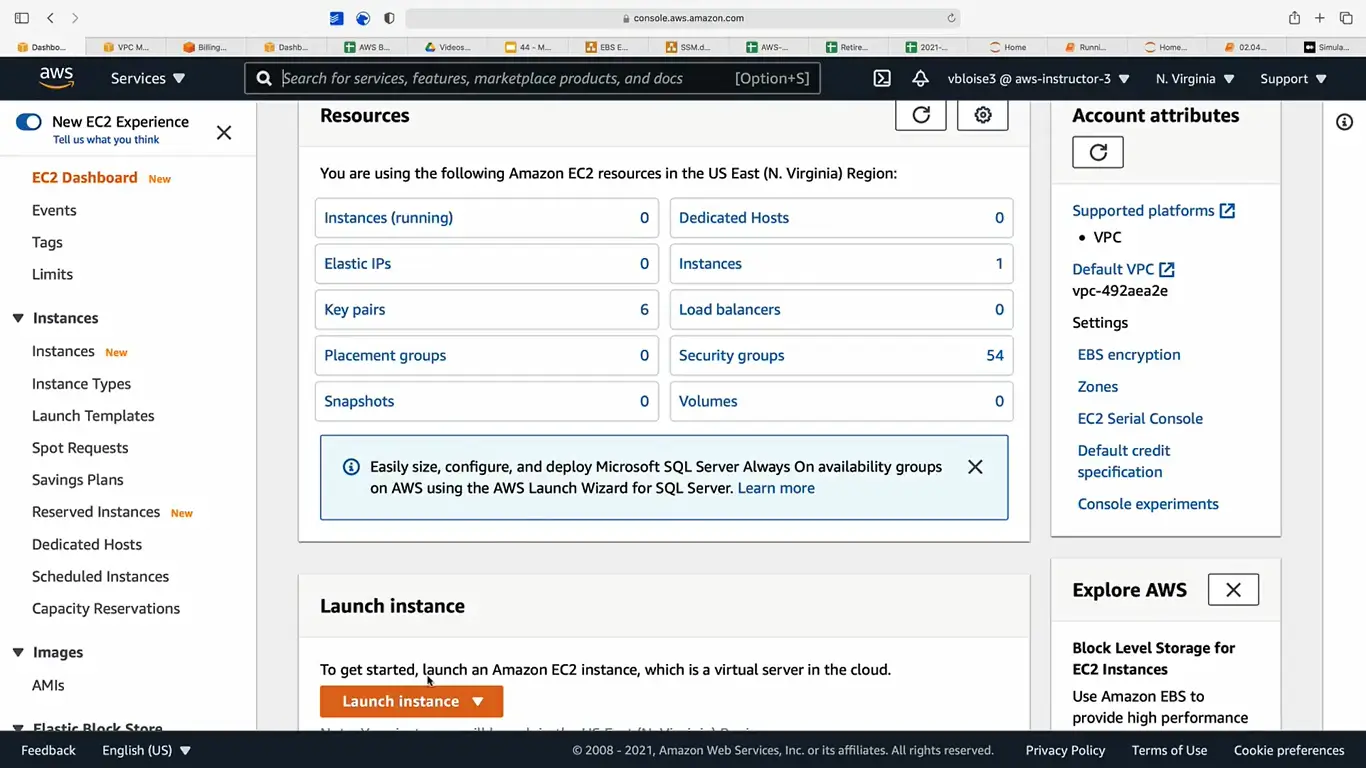
Task: Go forward in browser history
Action: [75, 18]
